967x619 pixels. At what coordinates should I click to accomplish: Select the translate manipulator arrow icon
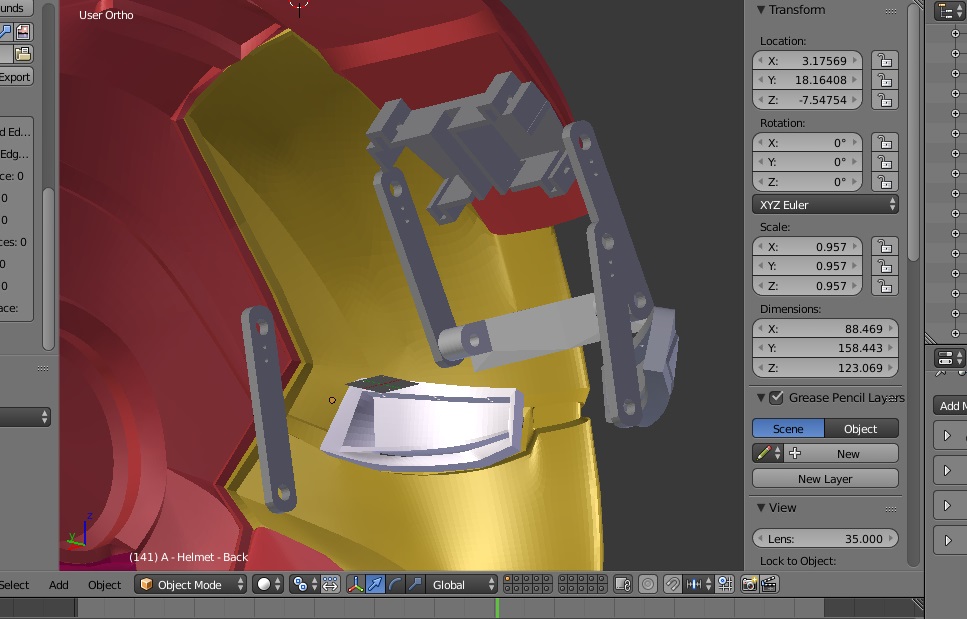[376, 585]
